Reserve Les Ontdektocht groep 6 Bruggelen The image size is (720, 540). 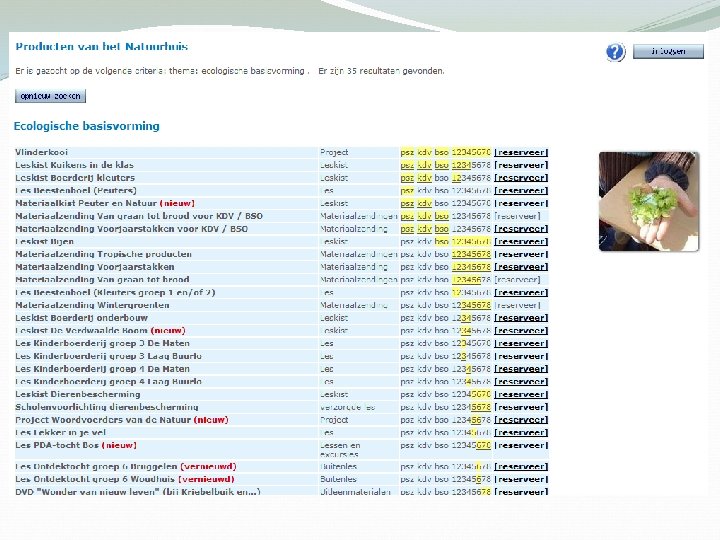click(521, 467)
